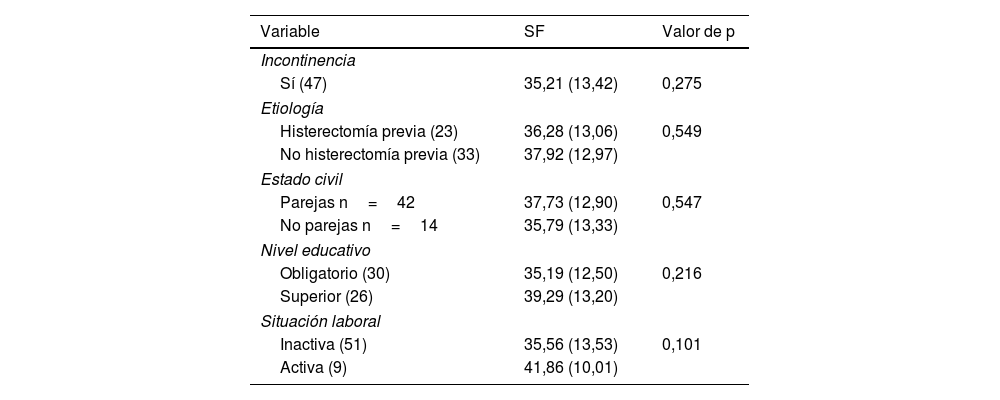Click the "Etiología" group heading
Viewport: 1000px width, 400px height.
pos(292,108)
